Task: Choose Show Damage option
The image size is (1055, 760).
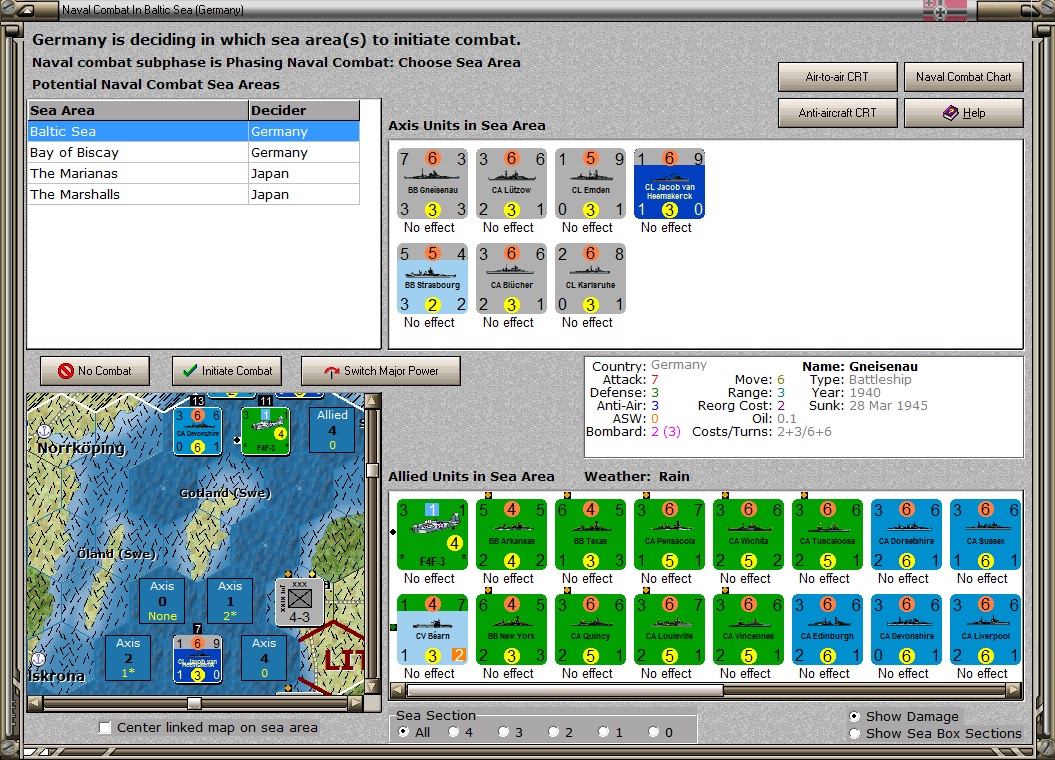Action: 854,716
